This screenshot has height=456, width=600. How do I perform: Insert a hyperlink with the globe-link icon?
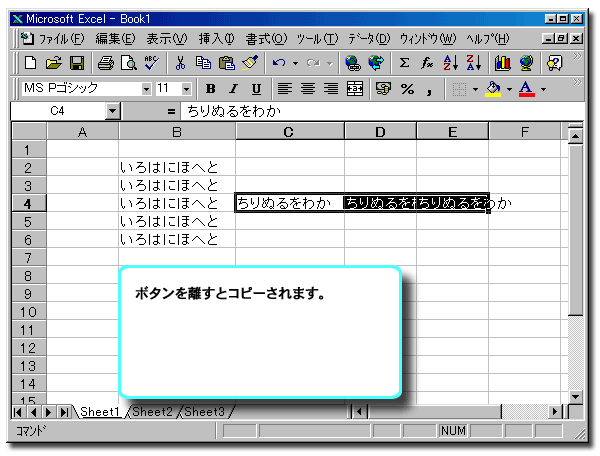click(352, 63)
